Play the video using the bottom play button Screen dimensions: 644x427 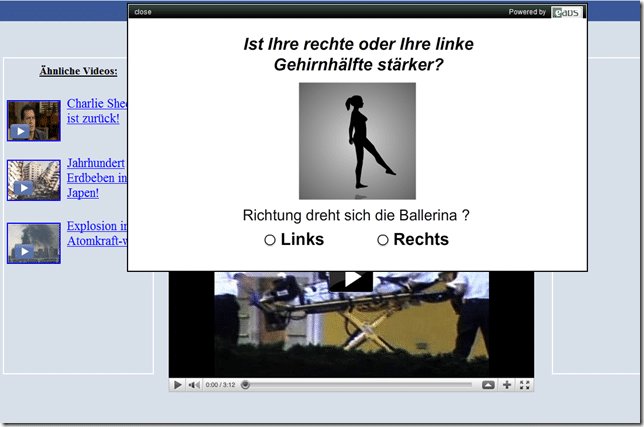tap(177, 385)
